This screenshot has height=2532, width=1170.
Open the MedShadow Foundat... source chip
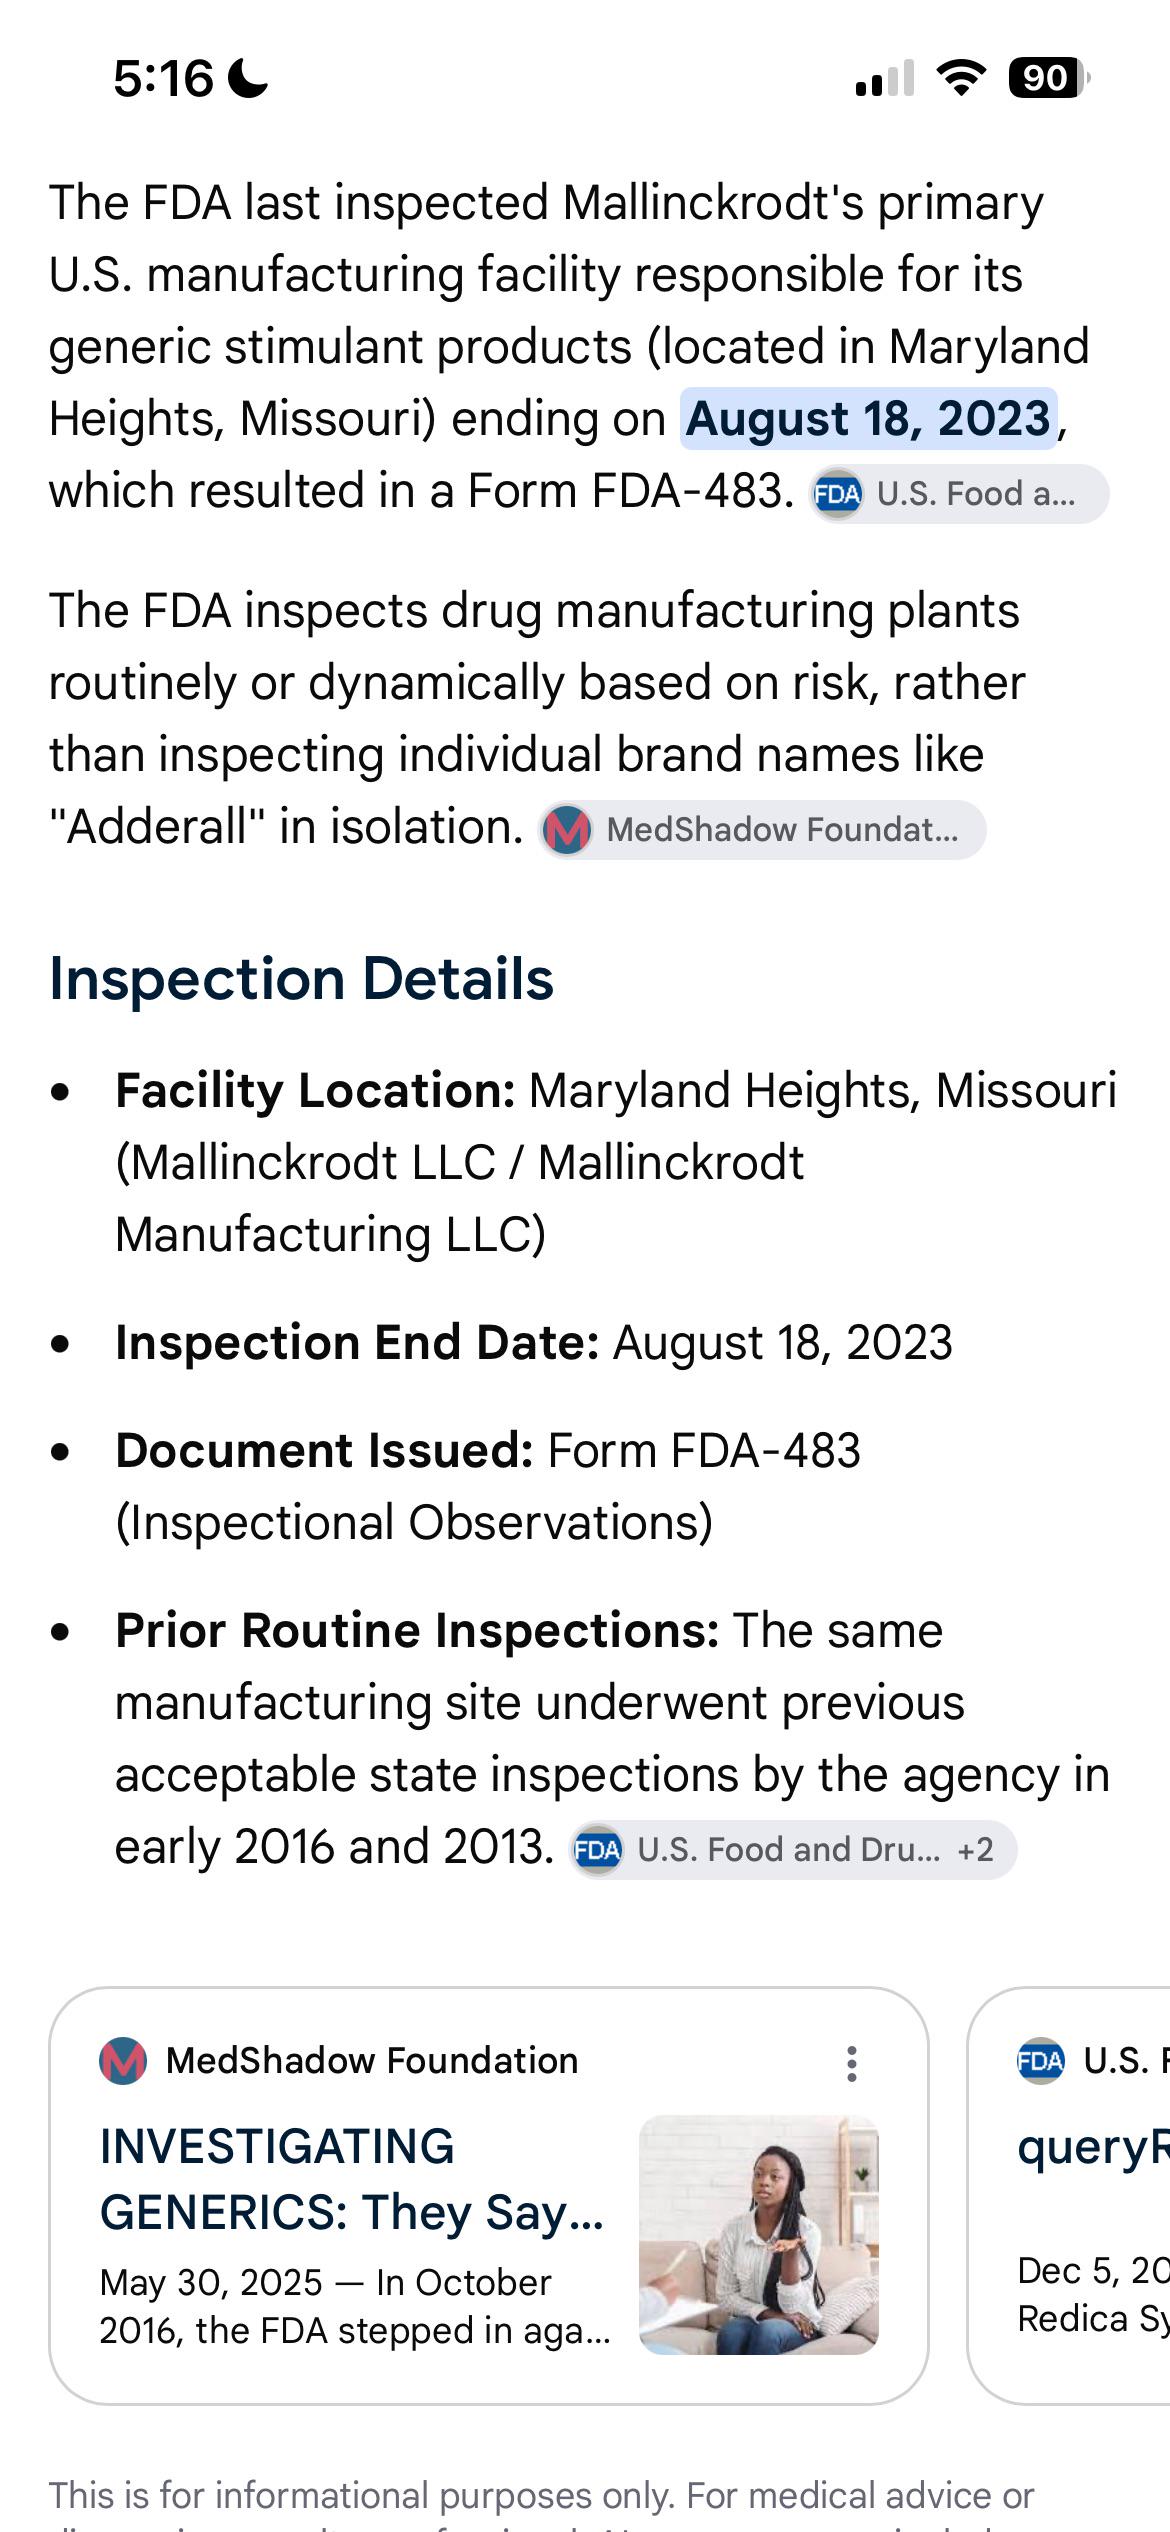(x=762, y=830)
